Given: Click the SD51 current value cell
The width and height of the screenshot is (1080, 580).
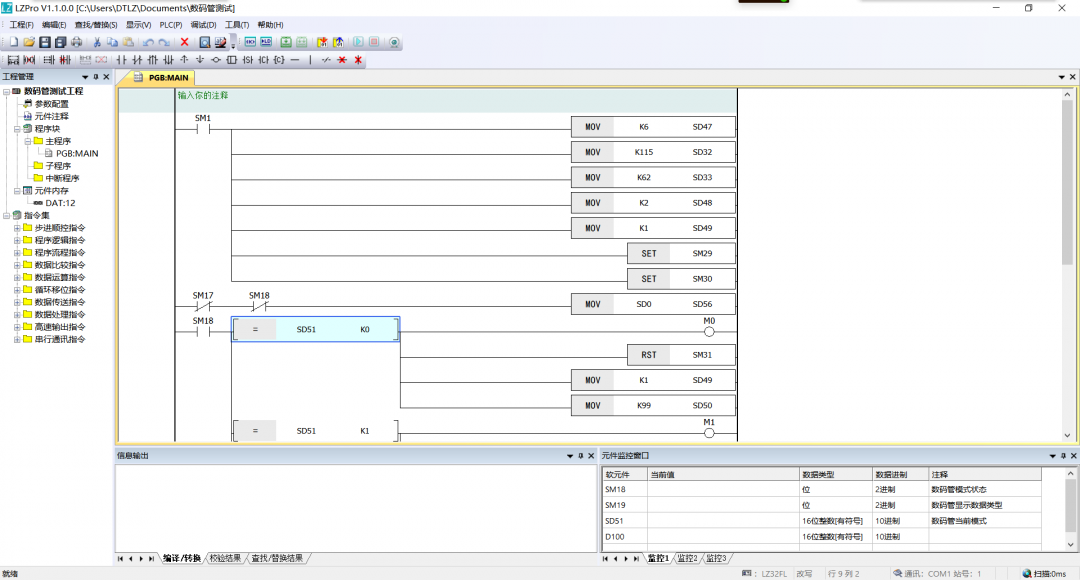Looking at the screenshot, I should pyautogui.click(x=722, y=521).
